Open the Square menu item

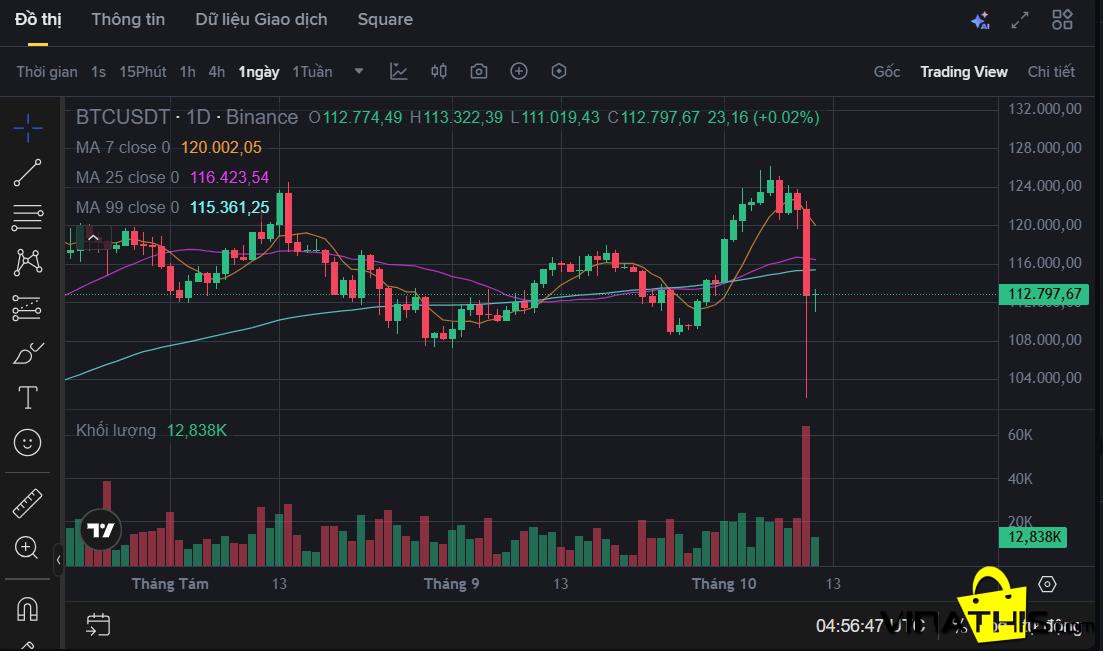tap(385, 19)
